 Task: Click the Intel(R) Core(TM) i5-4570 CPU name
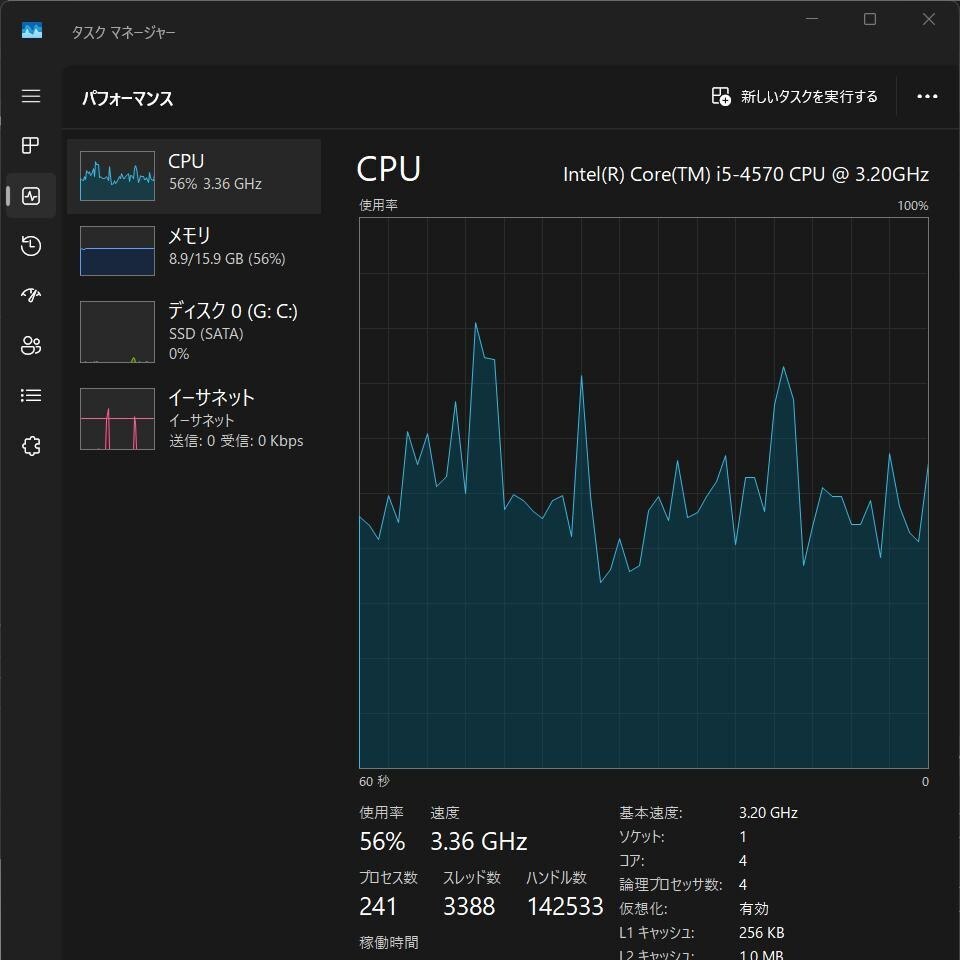746,174
